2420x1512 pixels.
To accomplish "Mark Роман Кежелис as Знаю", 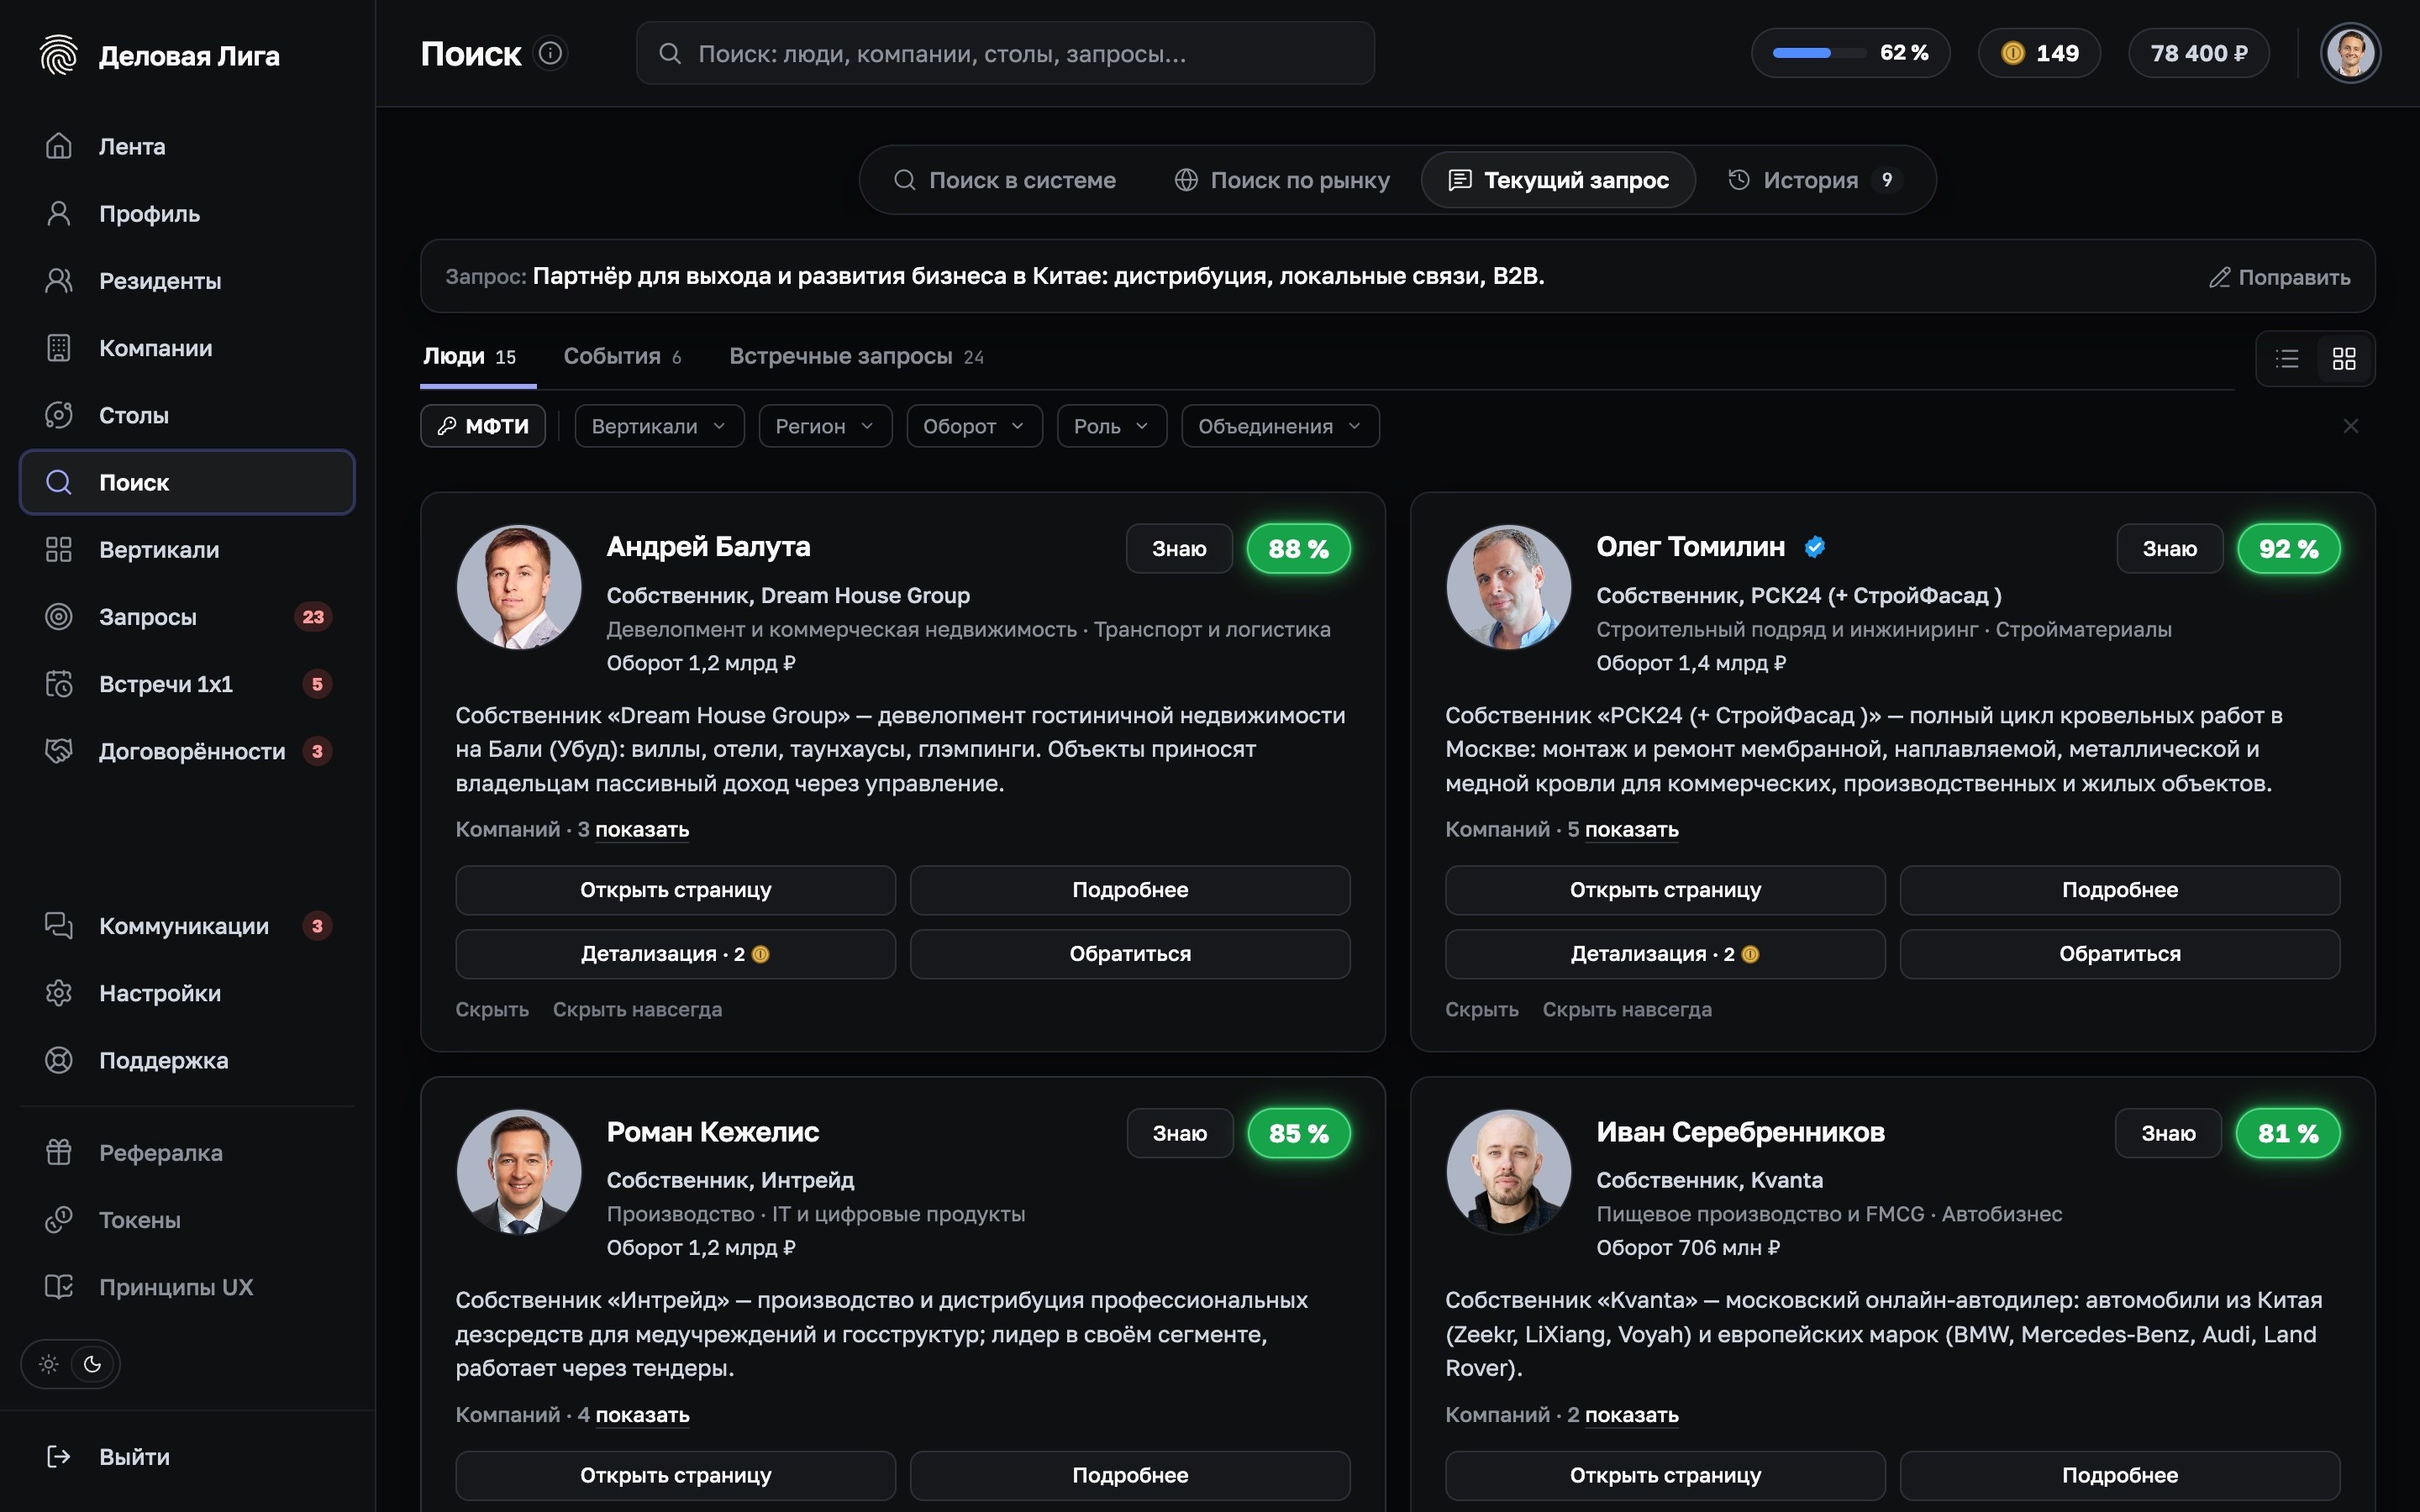I will click(x=1180, y=1134).
